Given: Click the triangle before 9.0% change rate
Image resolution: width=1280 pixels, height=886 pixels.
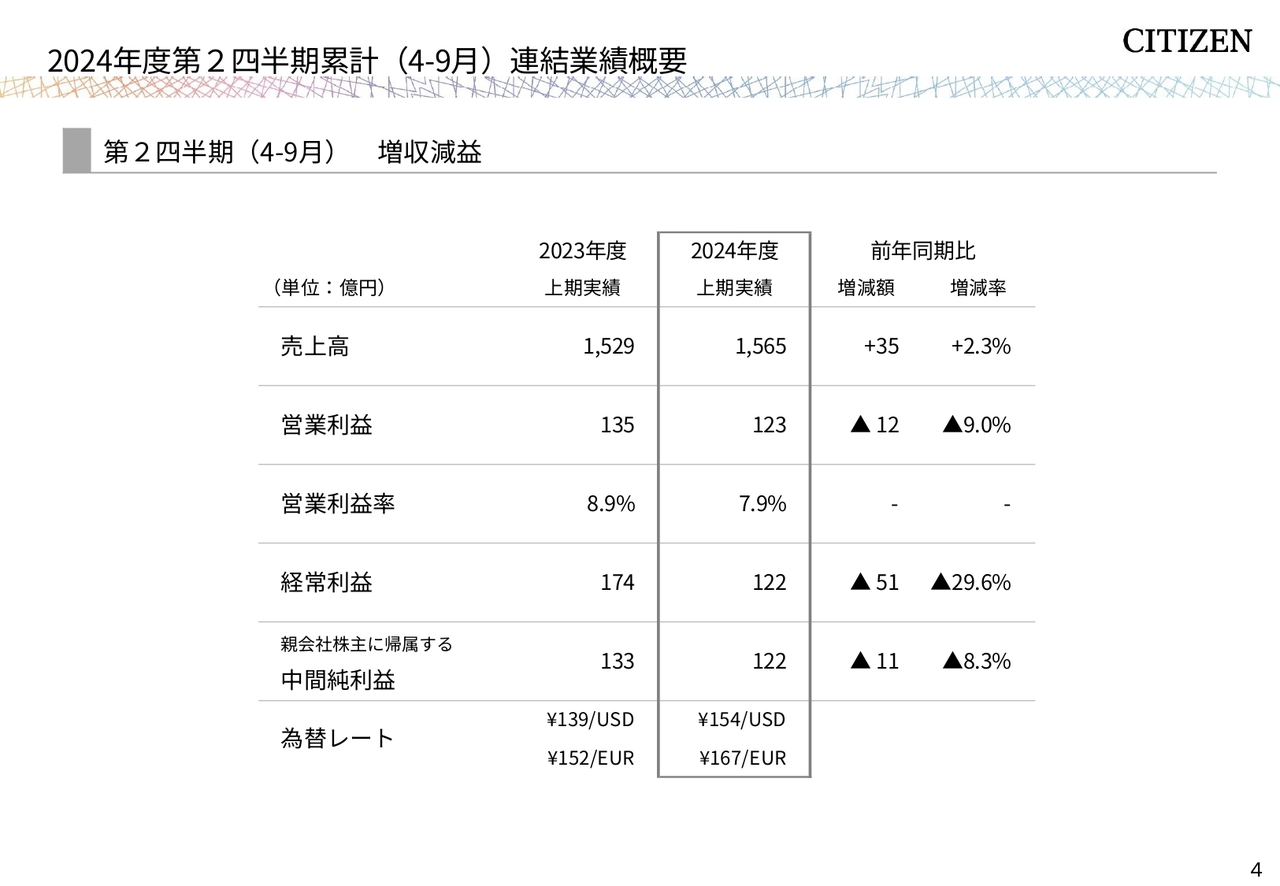Looking at the screenshot, I should (952, 425).
